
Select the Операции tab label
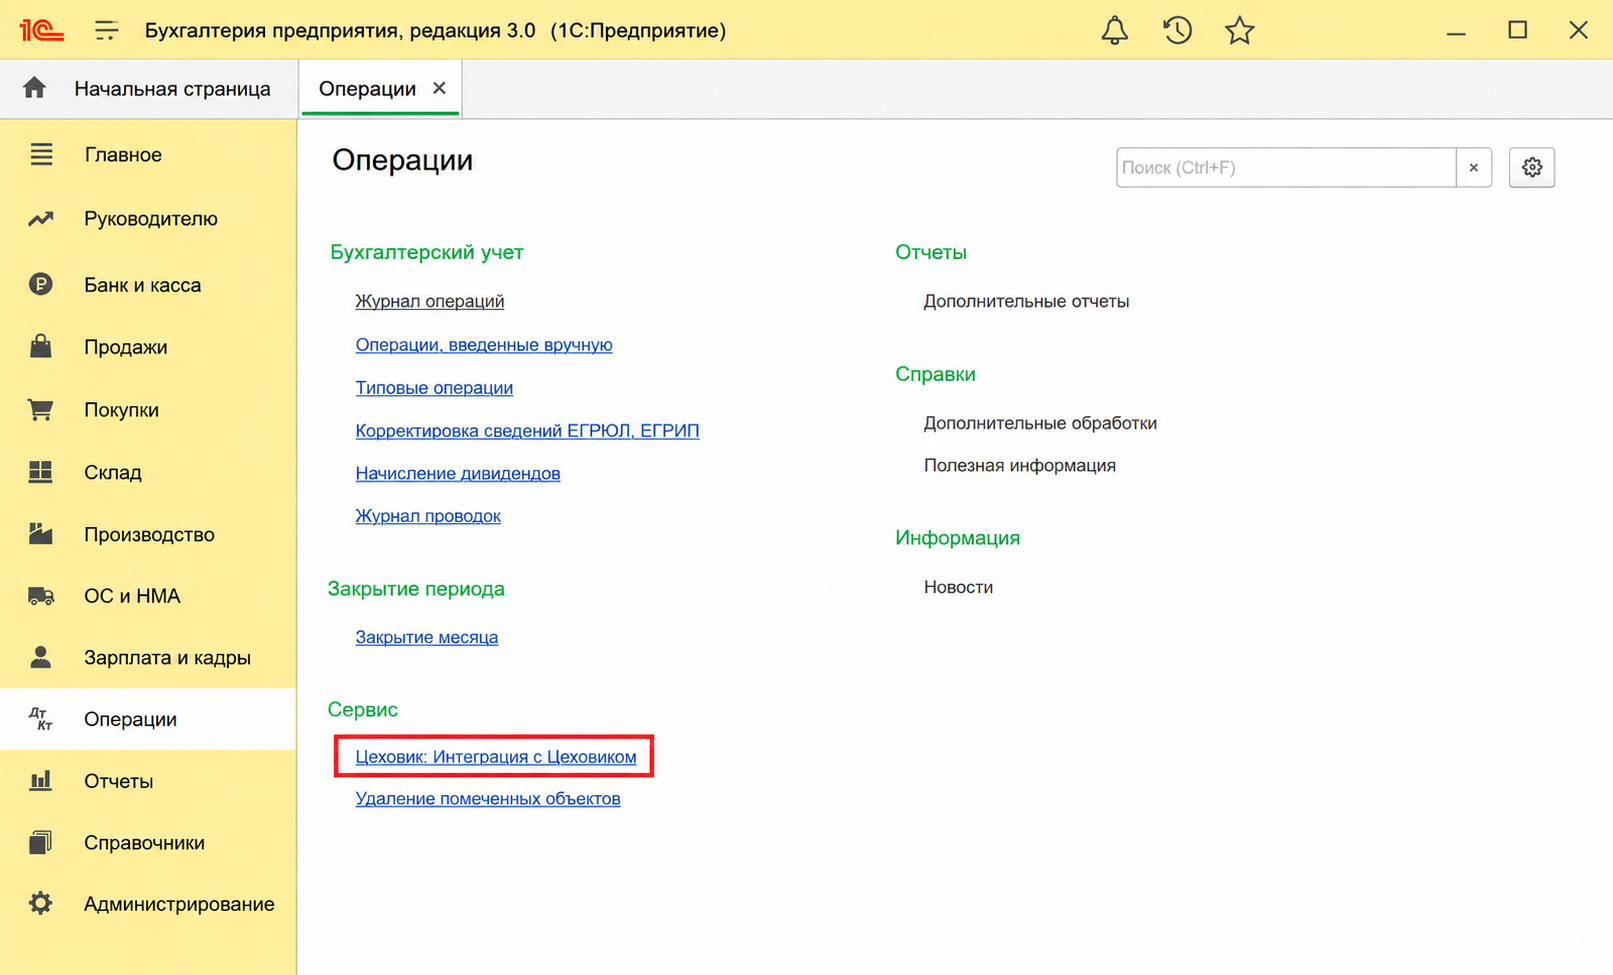tap(367, 89)
